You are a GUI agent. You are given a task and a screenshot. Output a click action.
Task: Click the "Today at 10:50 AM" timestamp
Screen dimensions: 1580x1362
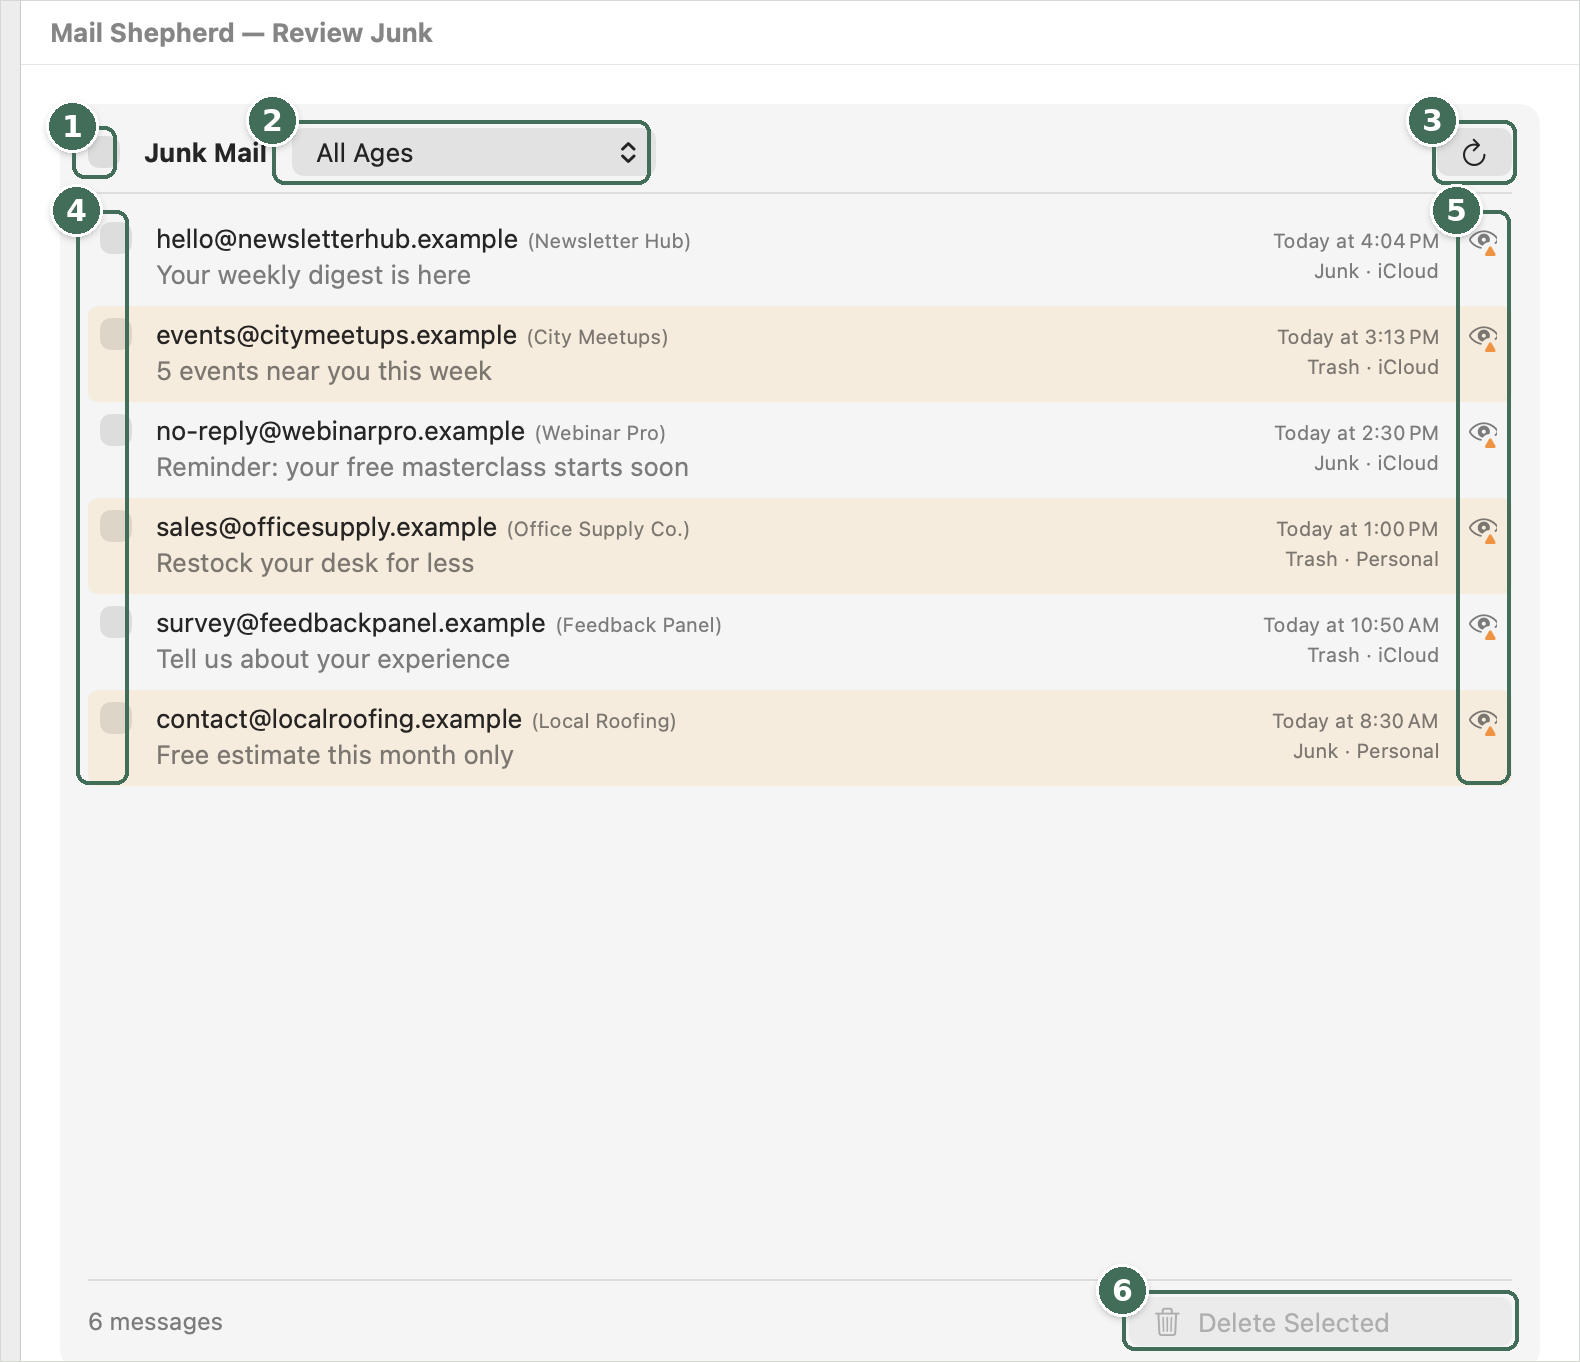tap(1351, 625)
